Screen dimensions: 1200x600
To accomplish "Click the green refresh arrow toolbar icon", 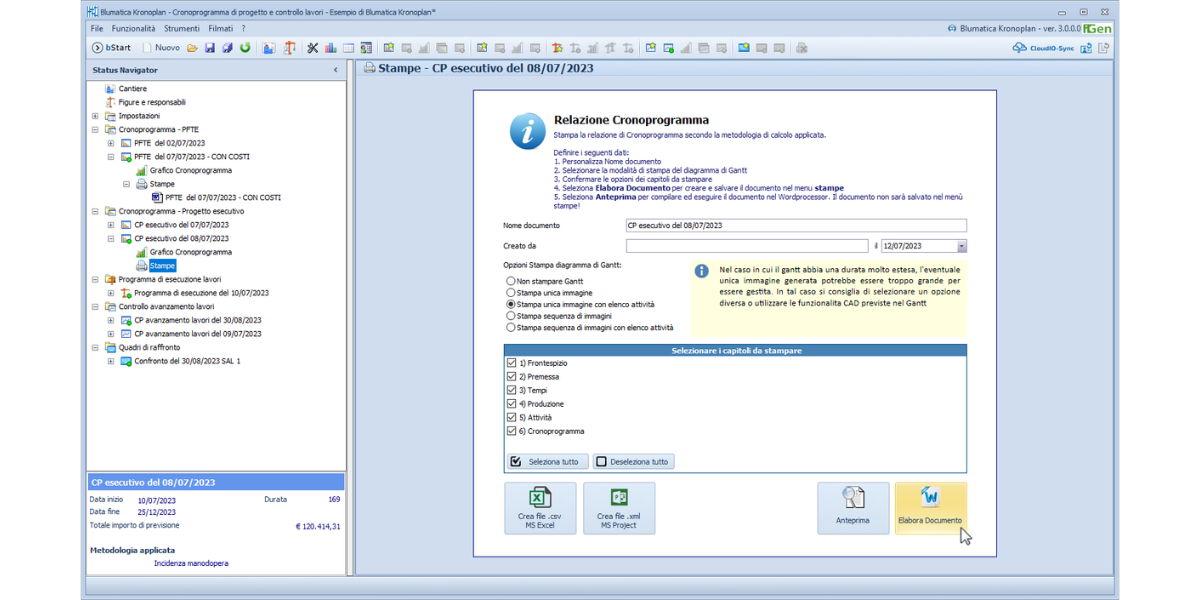I will 245,48.
